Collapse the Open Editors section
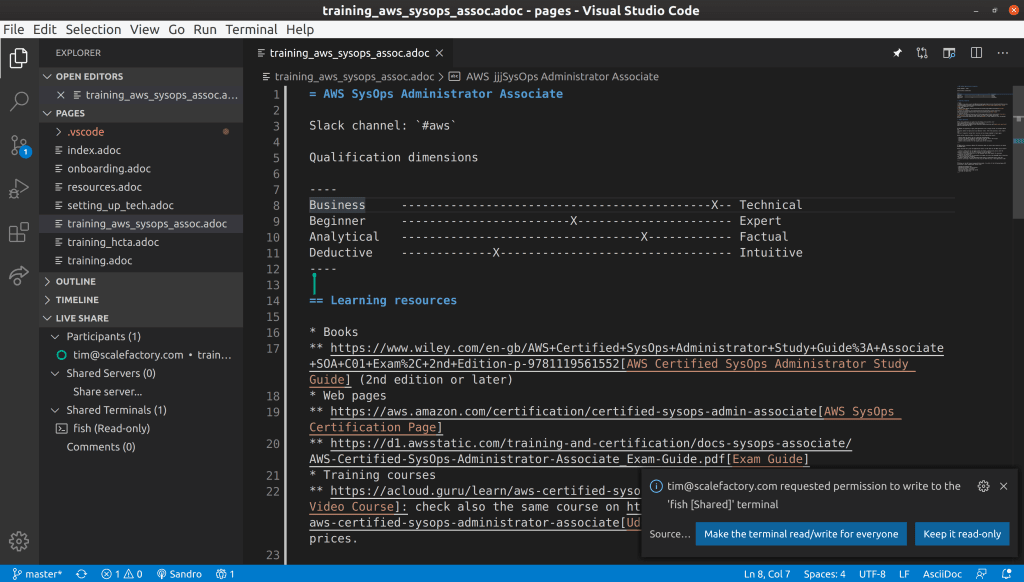This screenshot has height=582, width=1024. [141, 76]
